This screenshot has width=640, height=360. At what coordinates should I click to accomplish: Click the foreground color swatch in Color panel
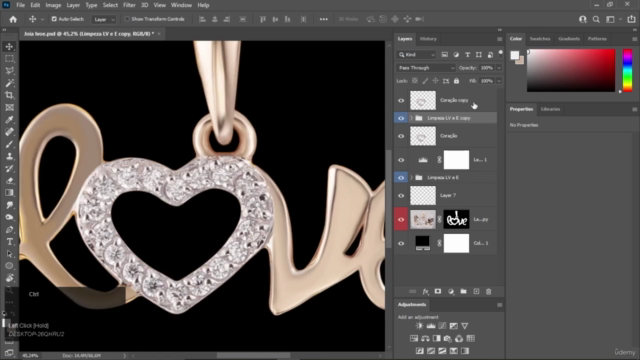point(515,55)
